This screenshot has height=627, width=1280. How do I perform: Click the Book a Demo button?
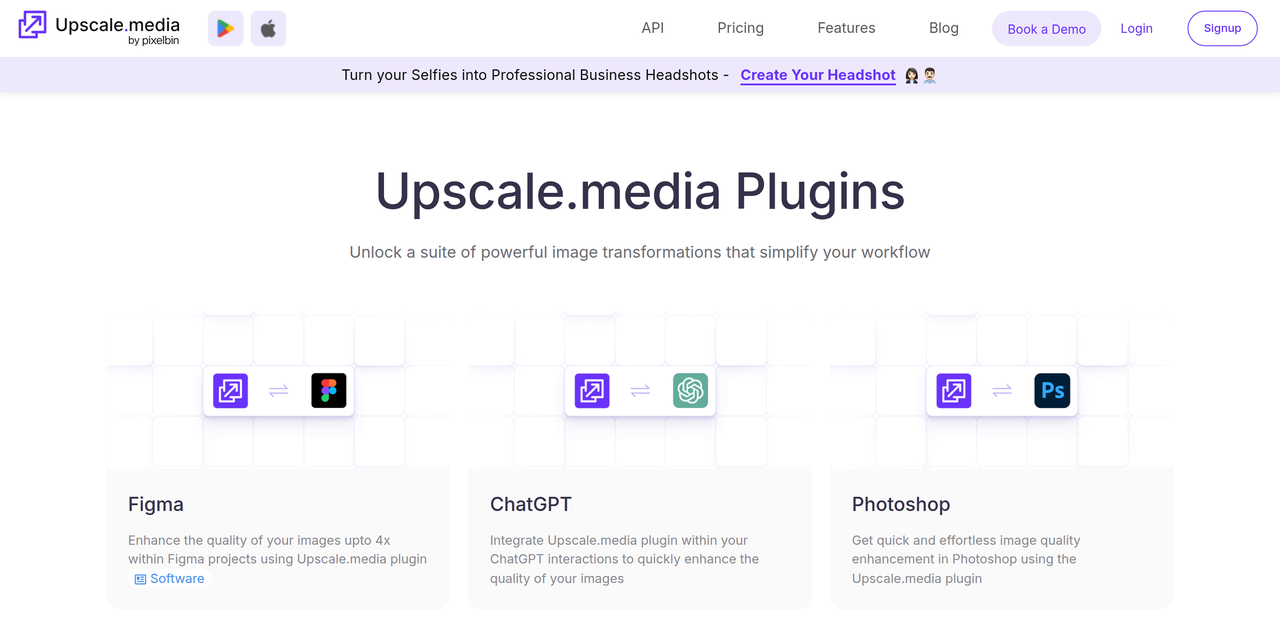pos(1047,29)
